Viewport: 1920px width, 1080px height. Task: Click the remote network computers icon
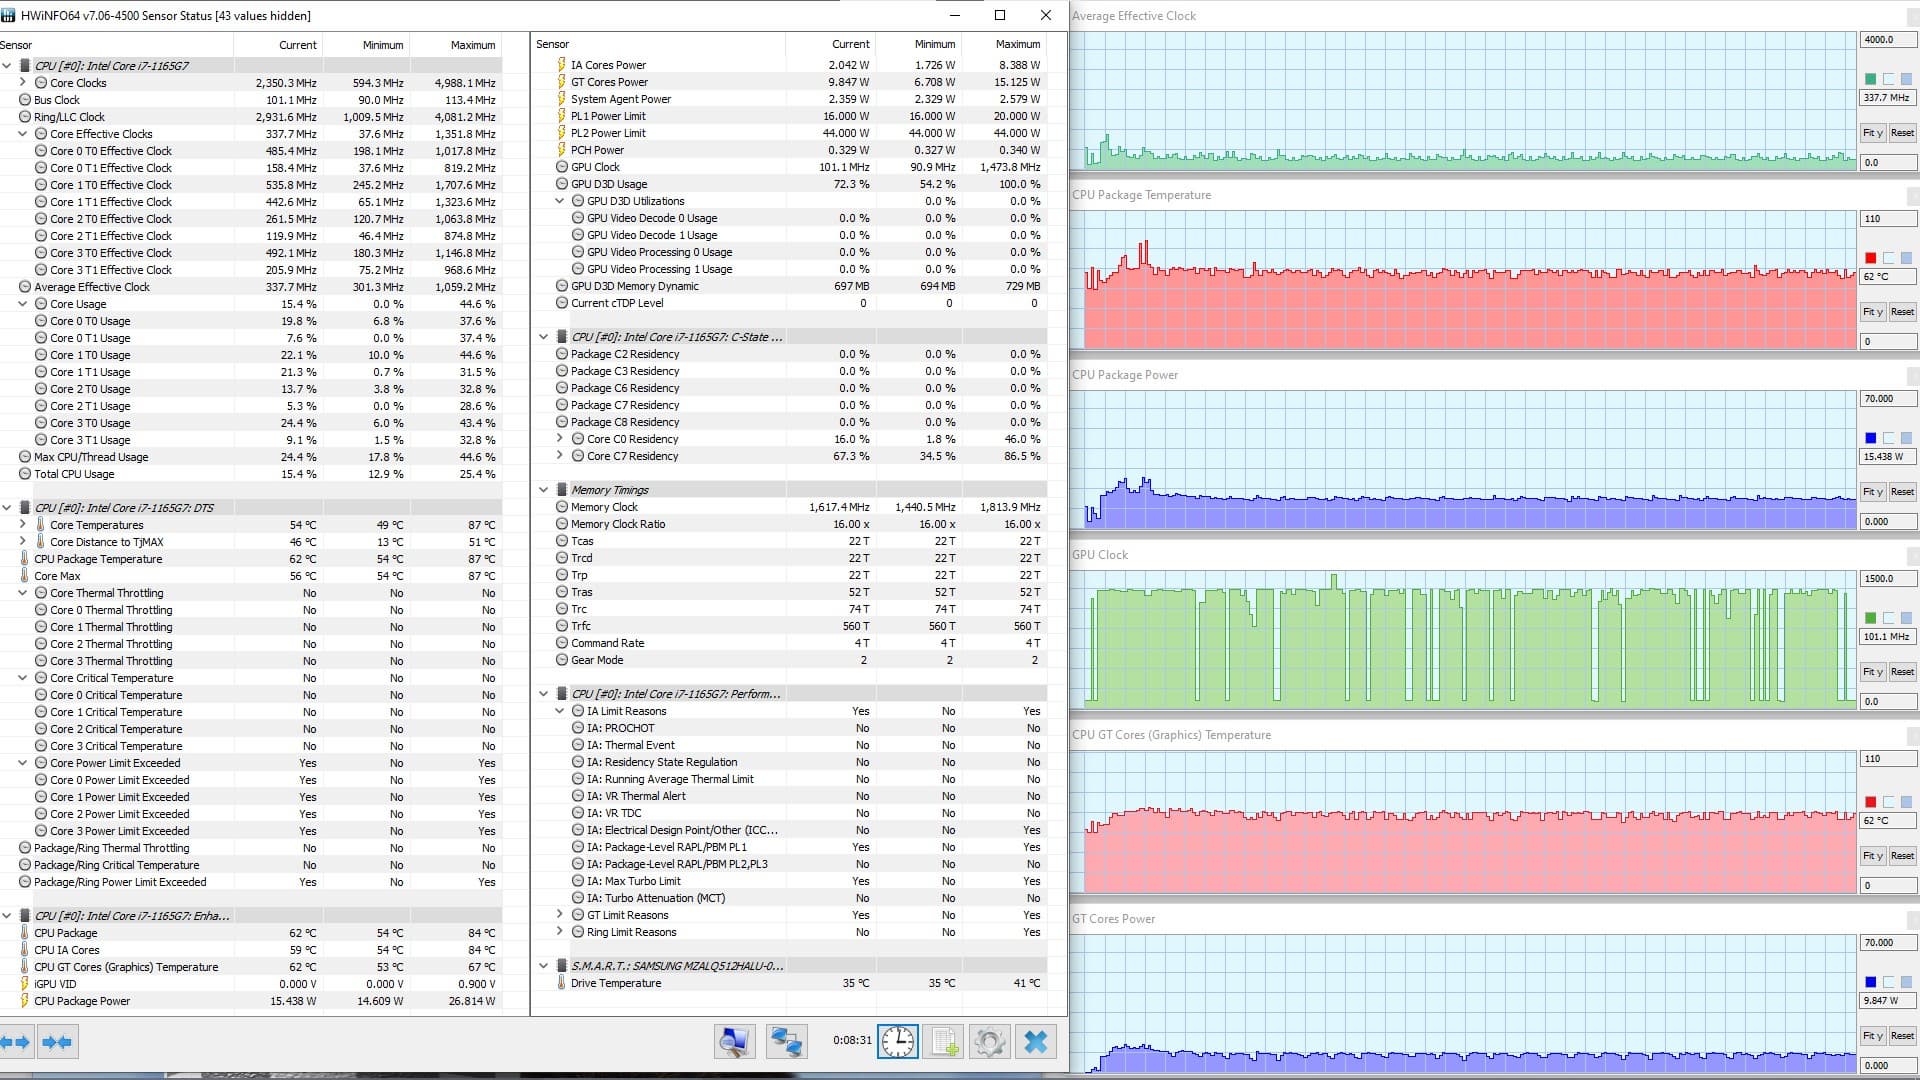pos(786,1042)
